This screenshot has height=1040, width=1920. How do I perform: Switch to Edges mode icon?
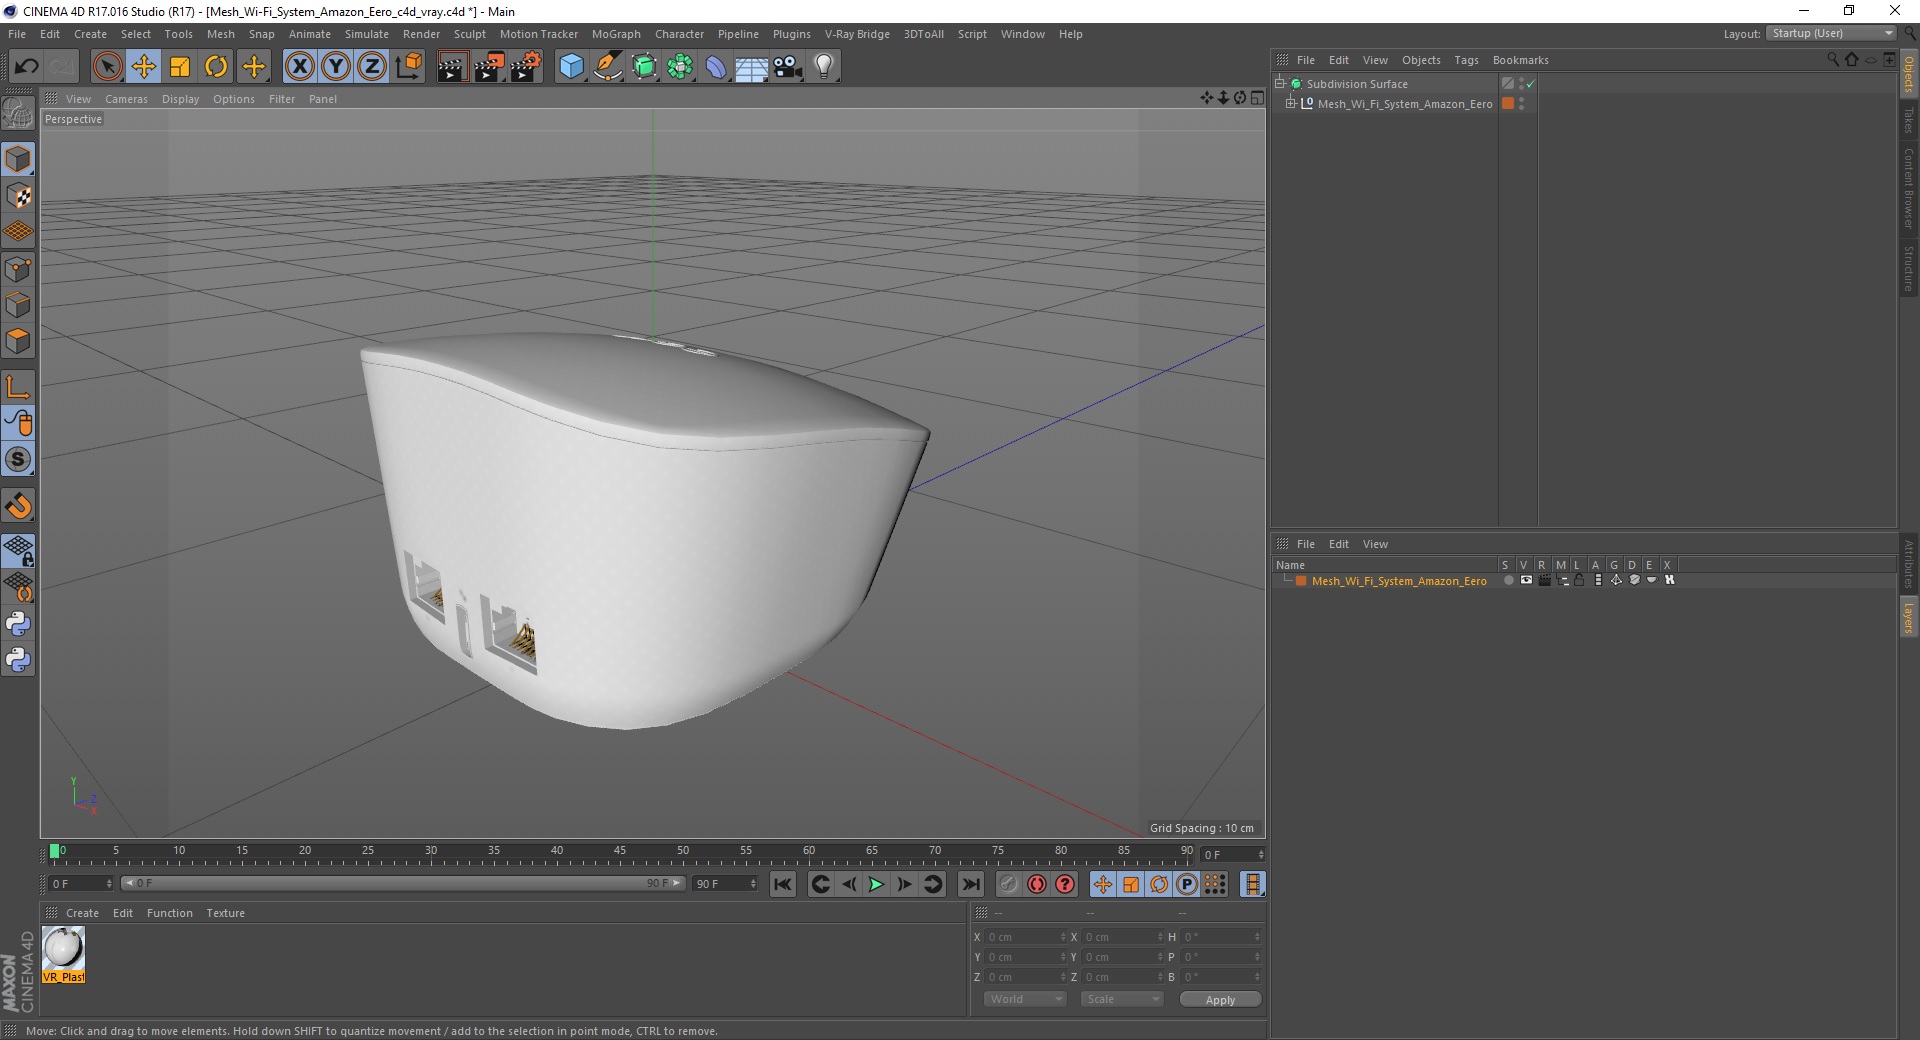pos(19,305)
